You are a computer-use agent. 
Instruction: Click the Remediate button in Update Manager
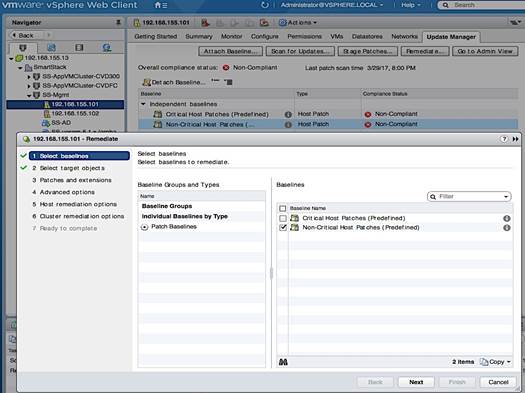point(425,51)
